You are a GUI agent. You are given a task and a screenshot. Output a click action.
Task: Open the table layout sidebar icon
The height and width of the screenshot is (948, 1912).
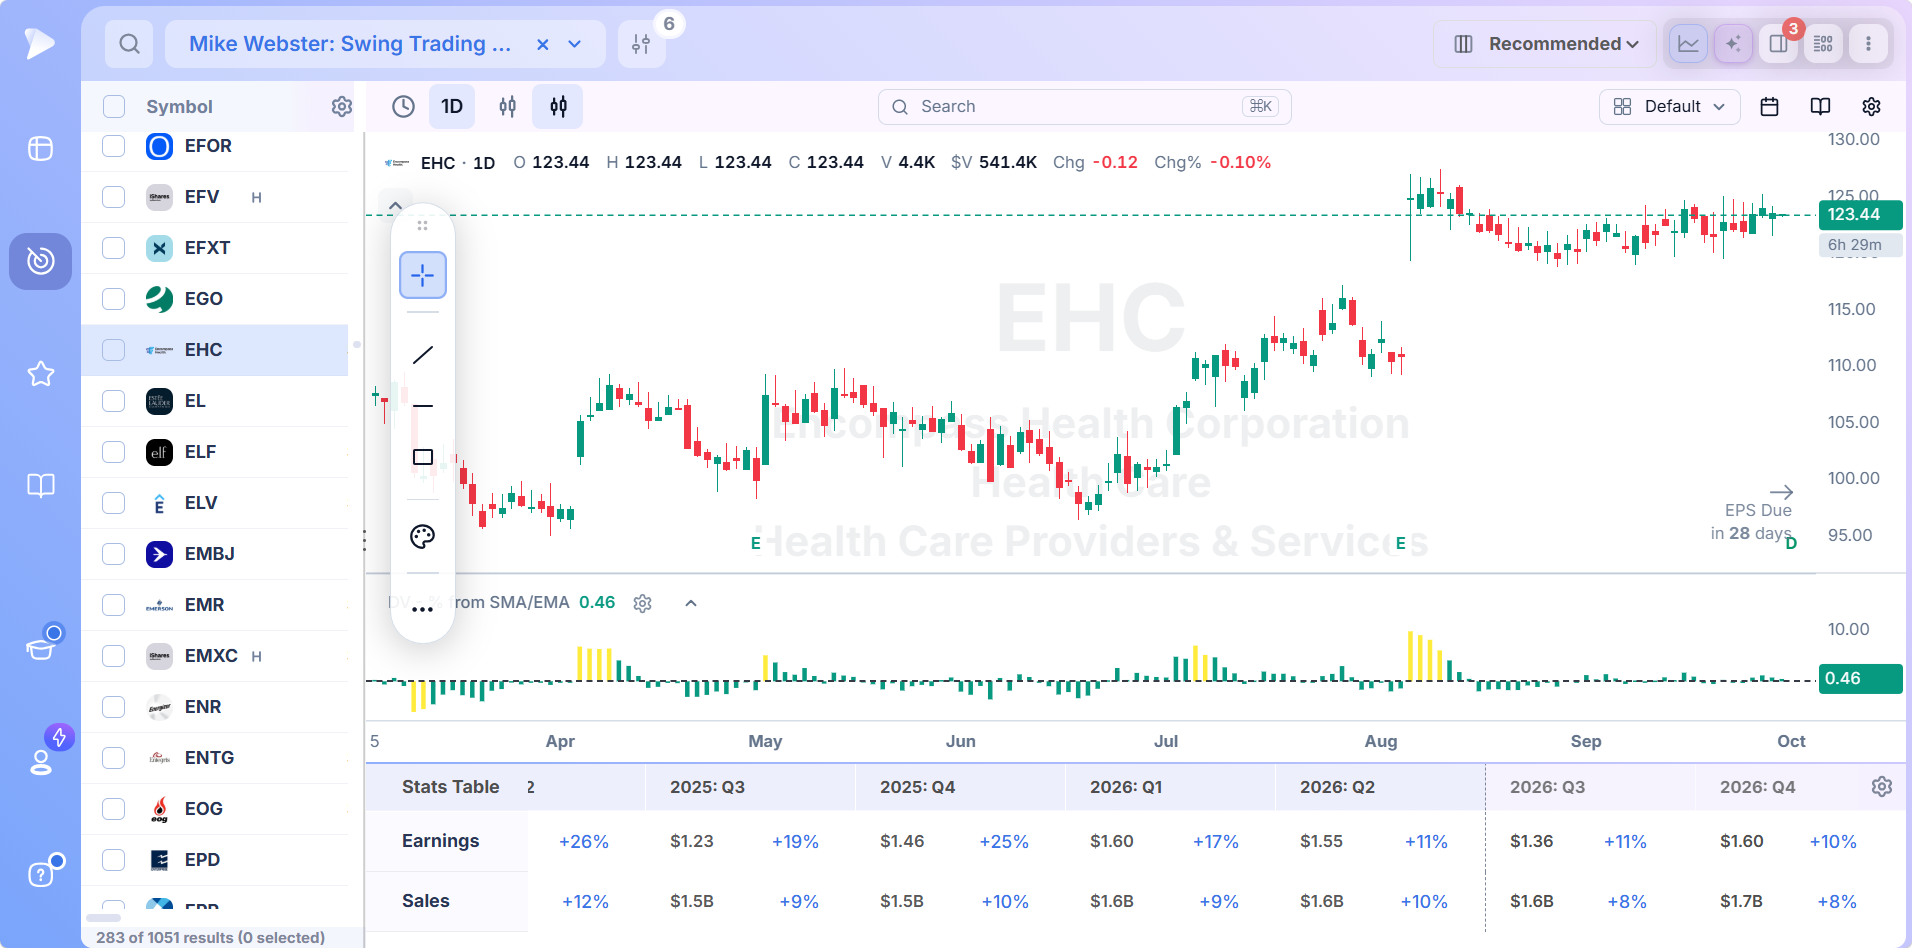(41, 149)
